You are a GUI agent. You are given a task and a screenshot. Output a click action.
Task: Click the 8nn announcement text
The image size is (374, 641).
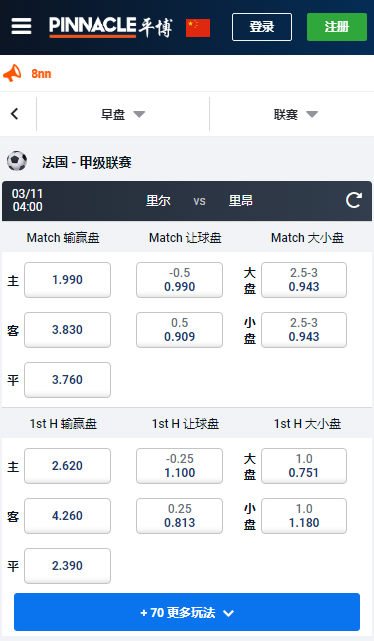click(x=41, y=74)
